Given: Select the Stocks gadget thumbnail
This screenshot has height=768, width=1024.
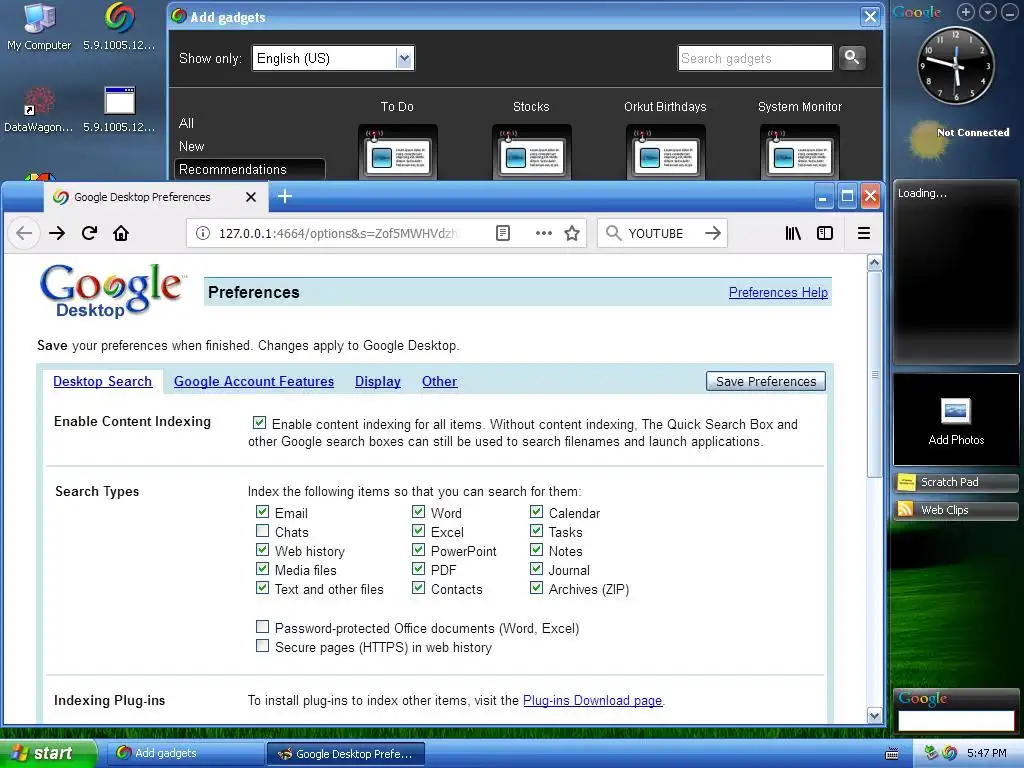Looking at the screenshot, I should (532, 152).
